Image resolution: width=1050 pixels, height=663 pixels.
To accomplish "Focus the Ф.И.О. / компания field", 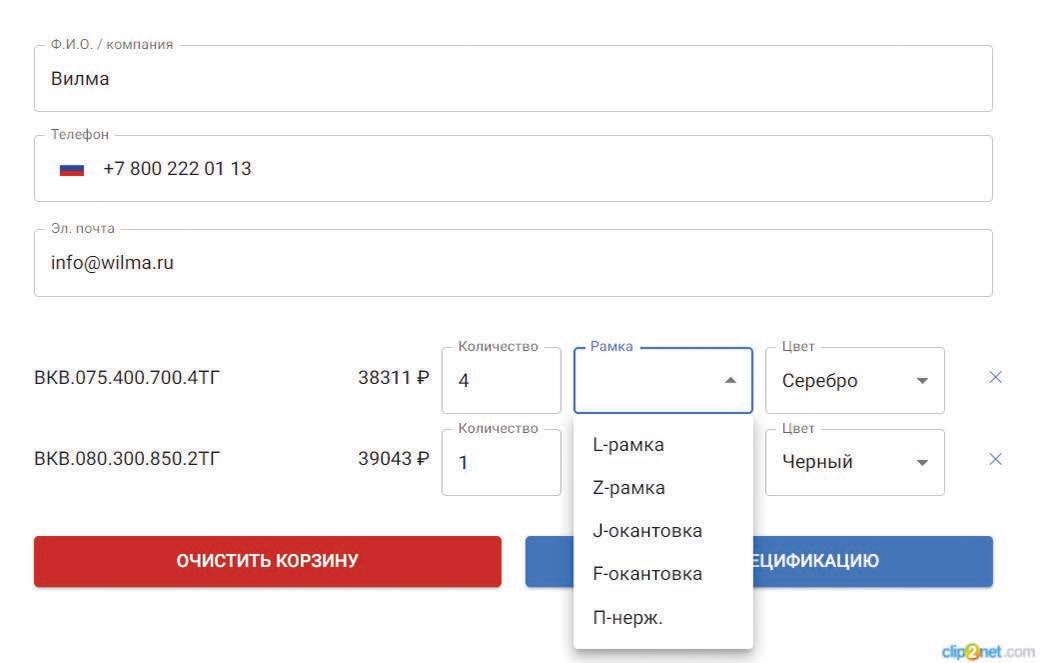I will pyautogui.click(x=513, y=78).
